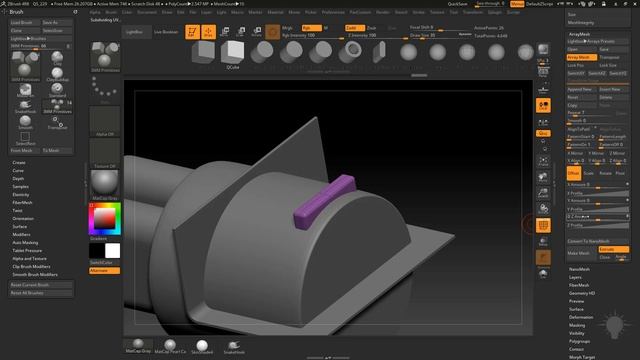Toggle the PolyFrame grid icon
640x360 pixels.
click(543, 225)
